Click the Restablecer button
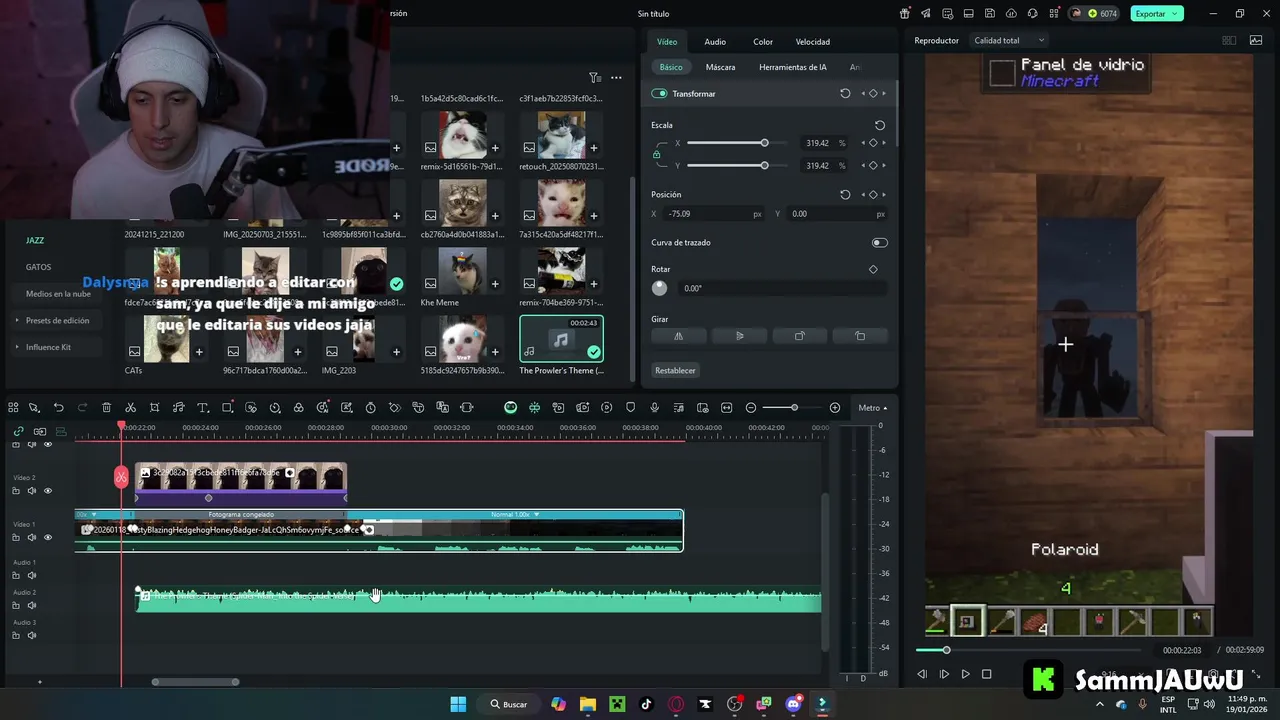Image resolution: width=1280 pixels, height=720 pixels. click(x=675, y=370)
